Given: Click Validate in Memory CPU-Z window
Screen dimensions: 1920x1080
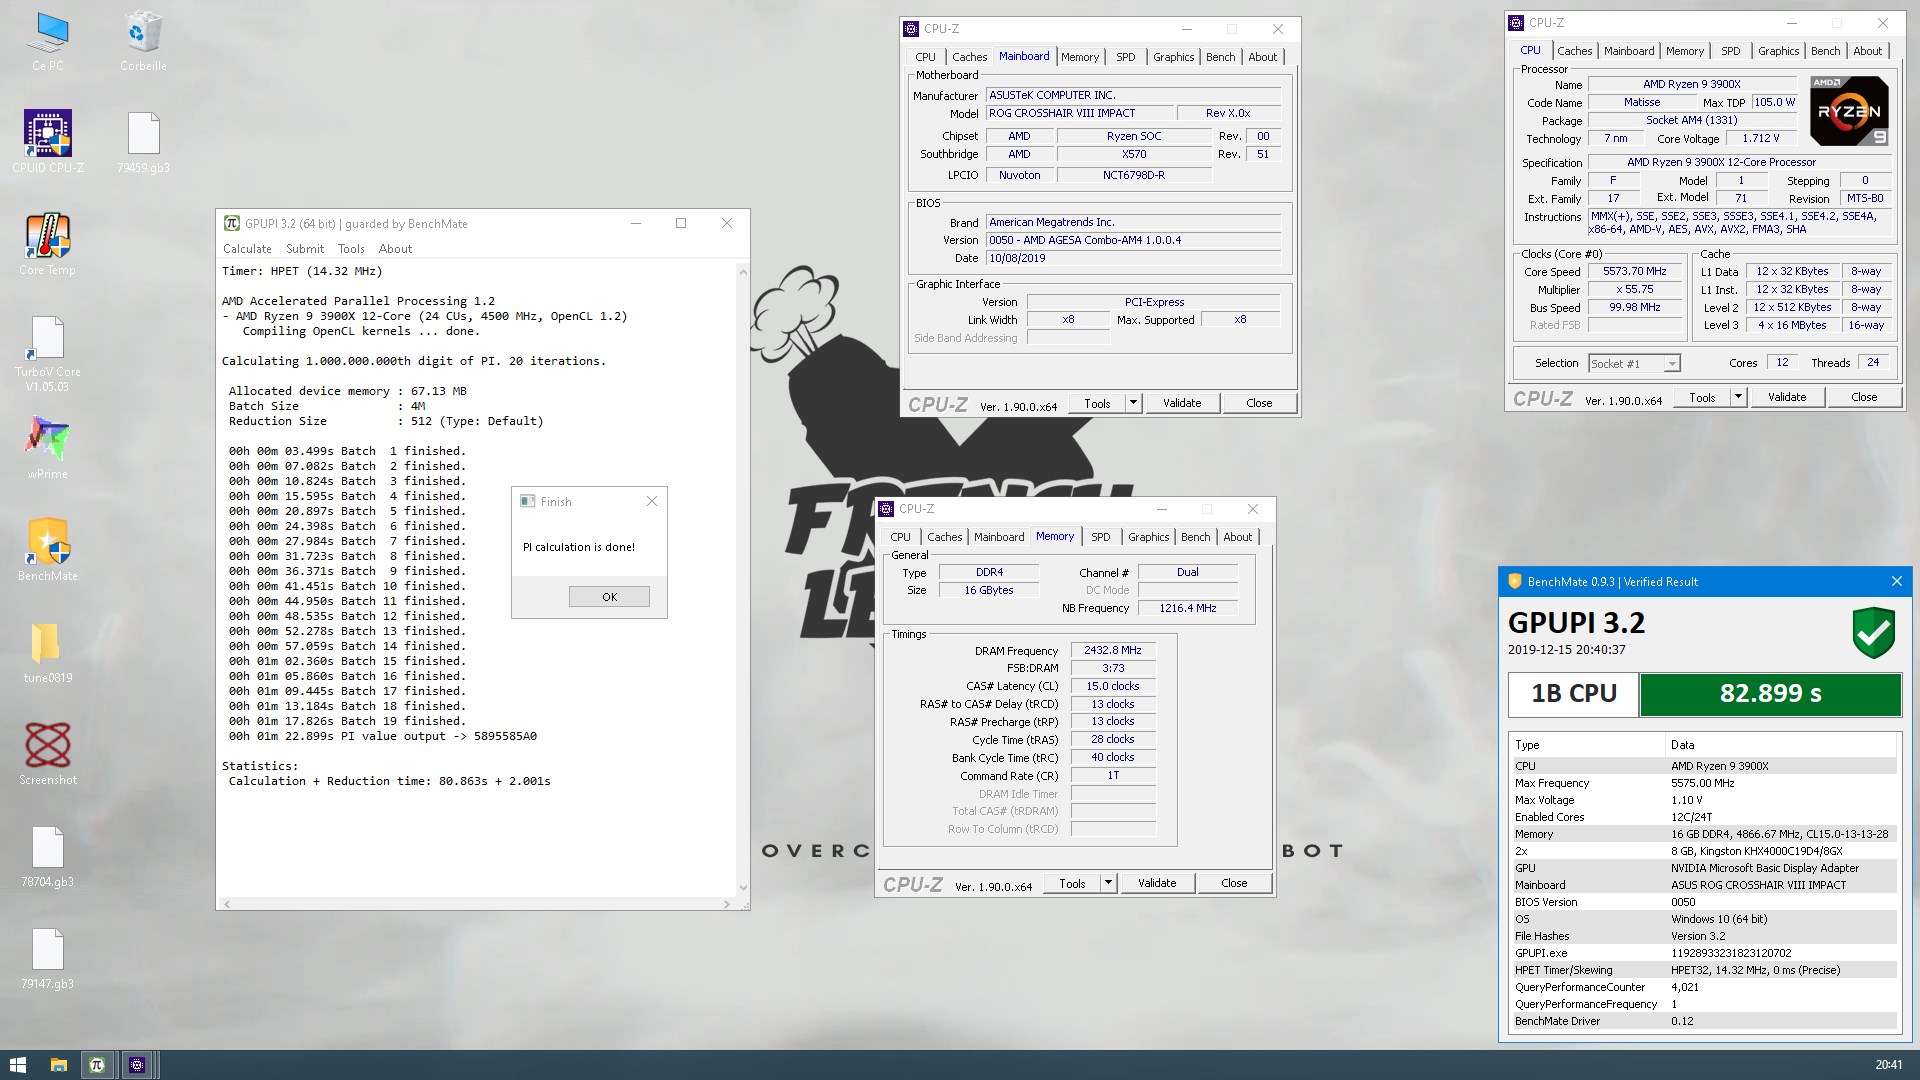Looking at the screenshot, I should (x=1156, y=883).
